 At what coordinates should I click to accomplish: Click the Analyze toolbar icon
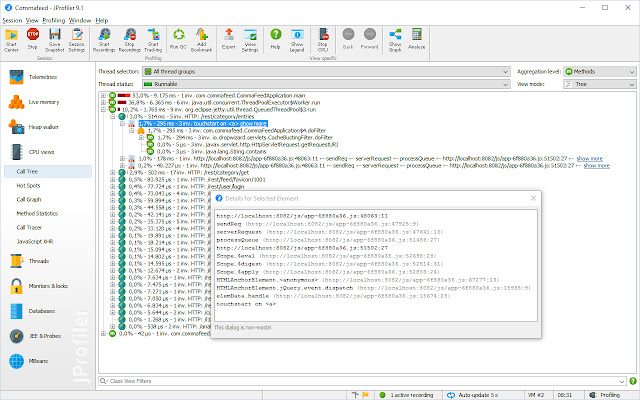click(416, 40)
